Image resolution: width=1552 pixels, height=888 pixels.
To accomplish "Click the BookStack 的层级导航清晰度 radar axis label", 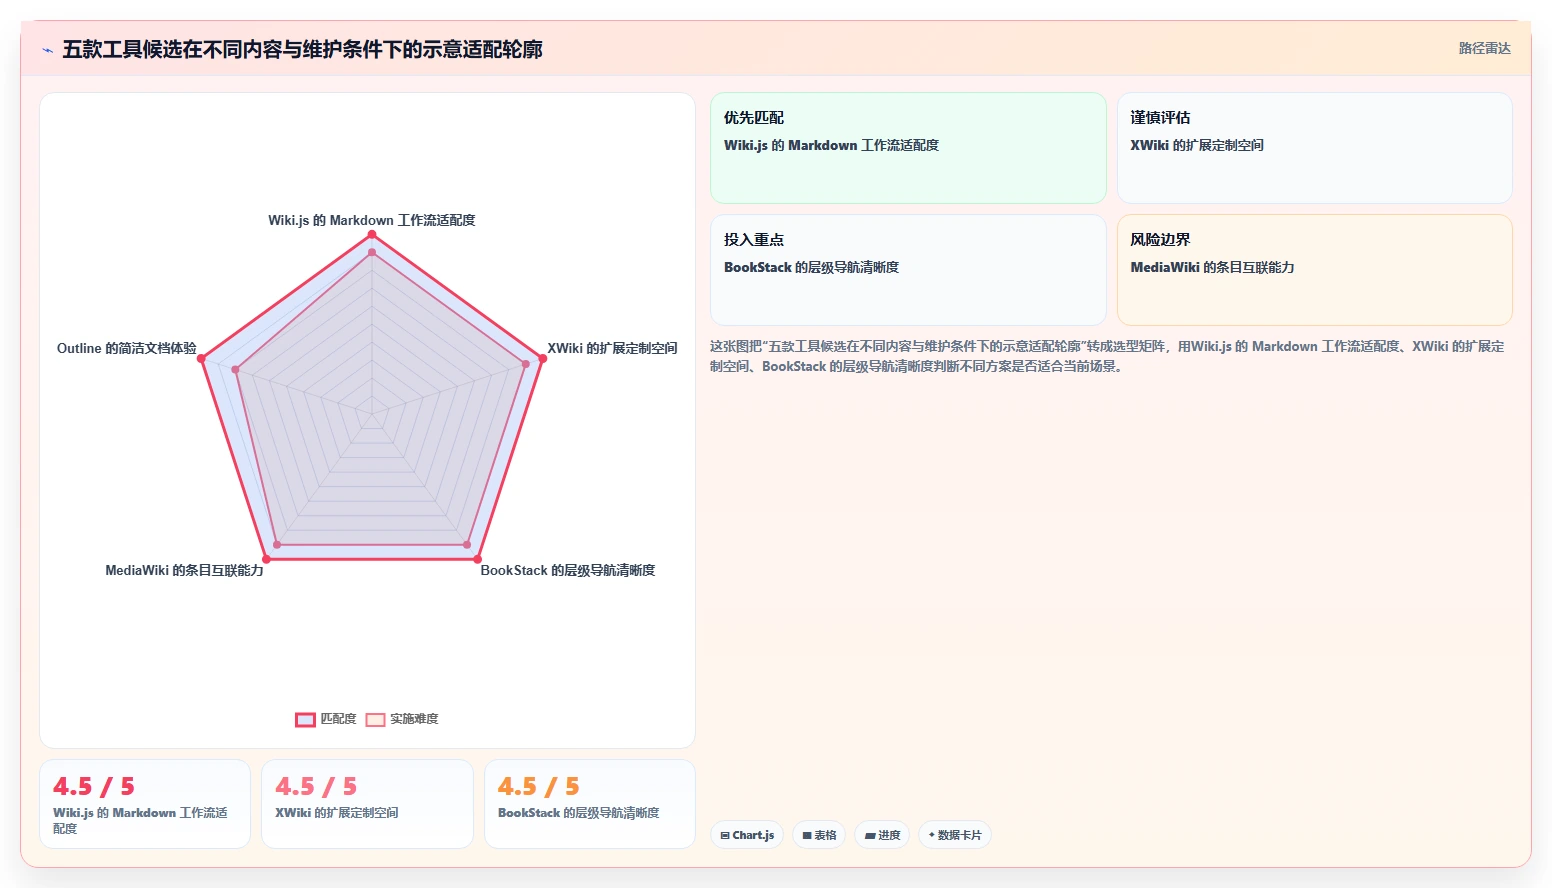I will click(x=568, y=570).
